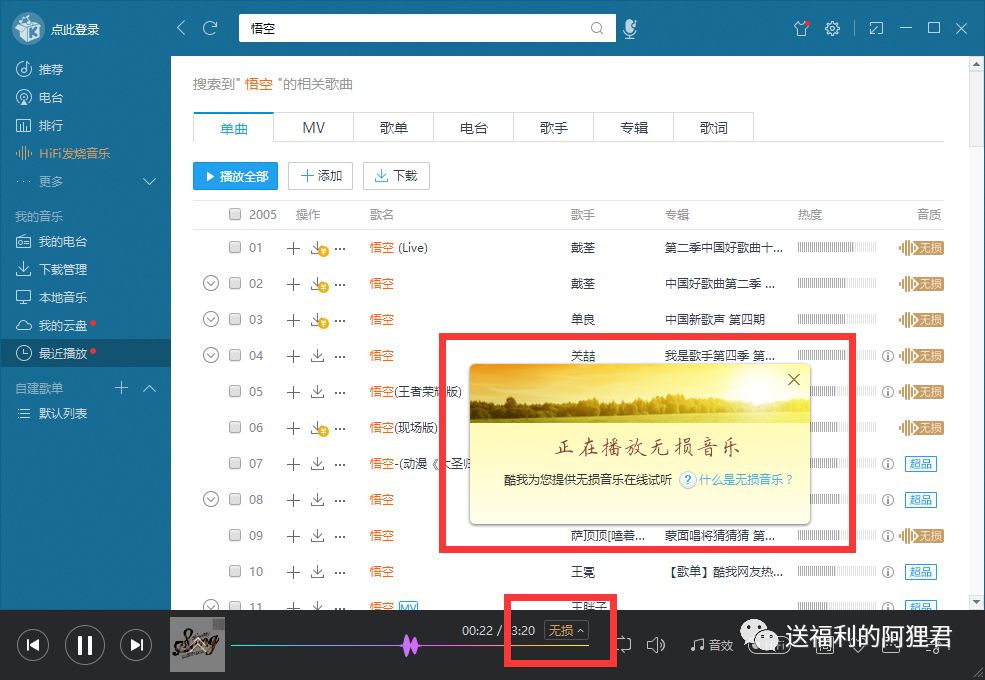Click the 添加 button

[320, 176]
